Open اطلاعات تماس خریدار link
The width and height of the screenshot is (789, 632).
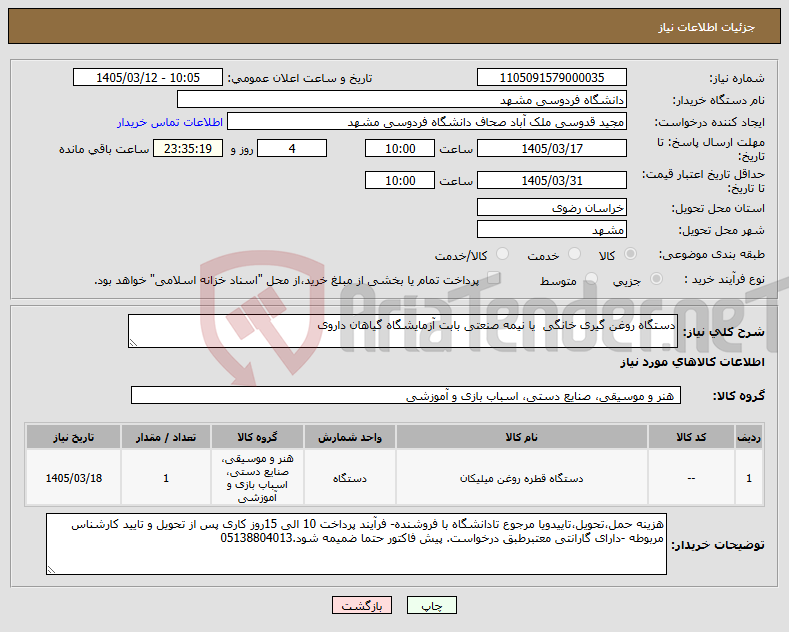[x=170, y=122]
